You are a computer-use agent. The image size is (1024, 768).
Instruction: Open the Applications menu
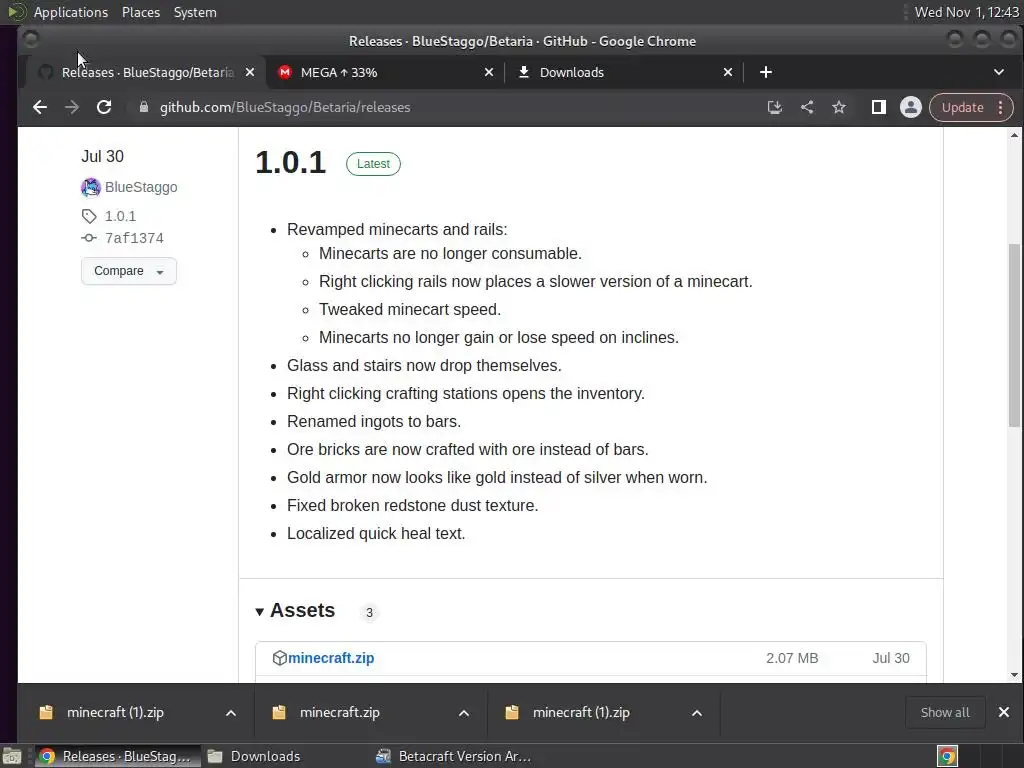71,12
